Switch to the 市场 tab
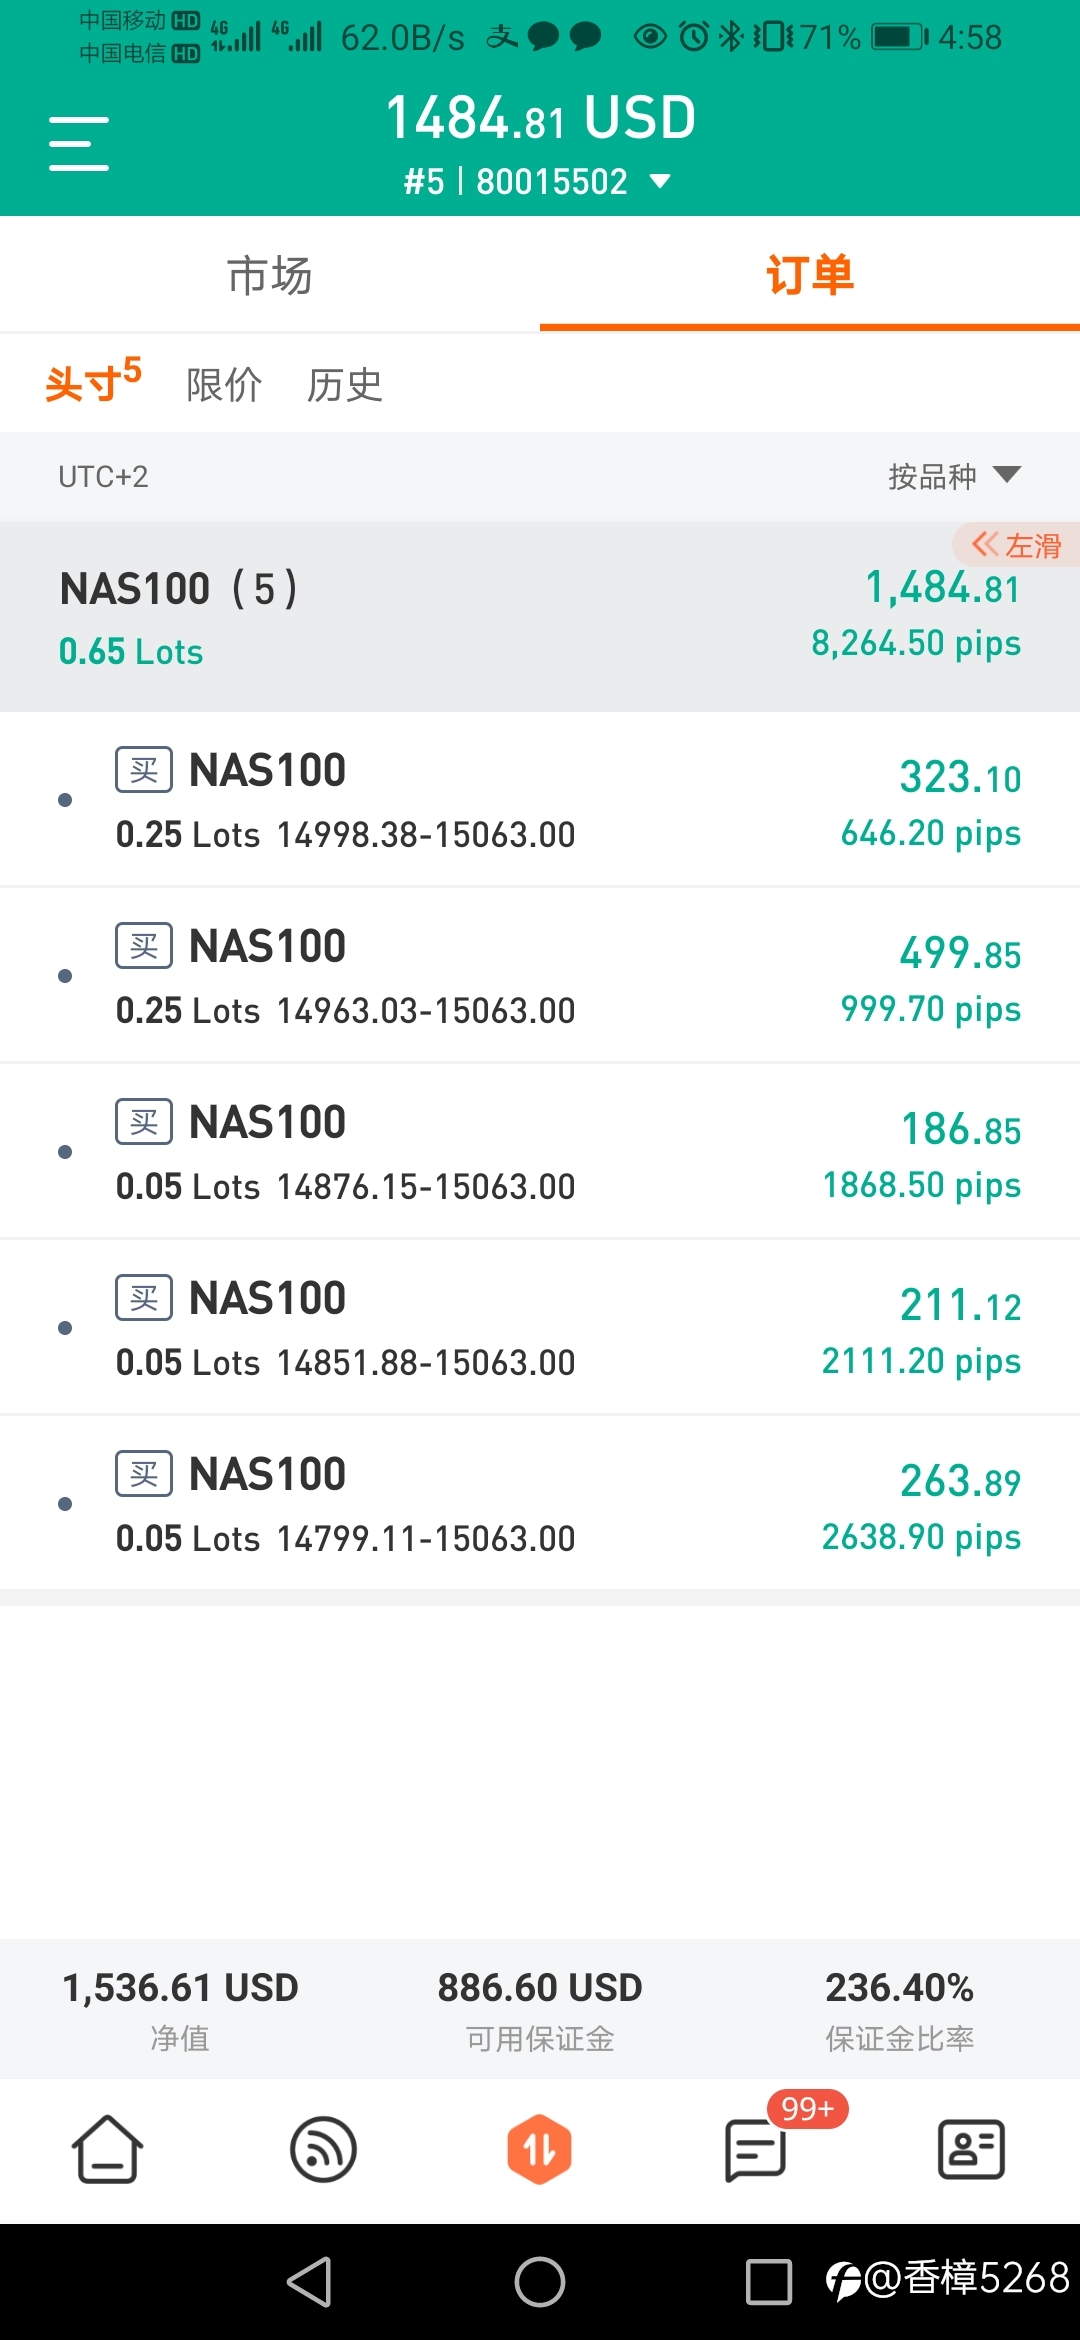 (x=270, y=275)
